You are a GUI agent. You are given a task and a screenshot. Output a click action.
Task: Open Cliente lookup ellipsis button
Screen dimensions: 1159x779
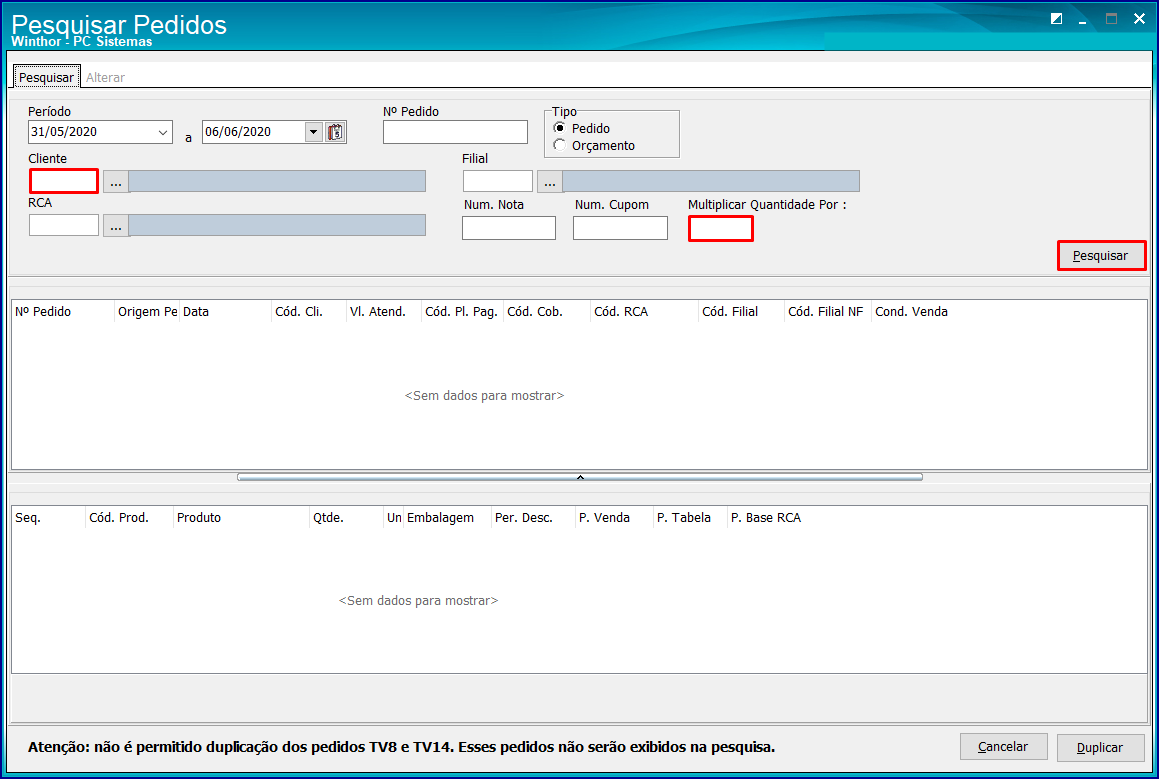tap(116, 182)
